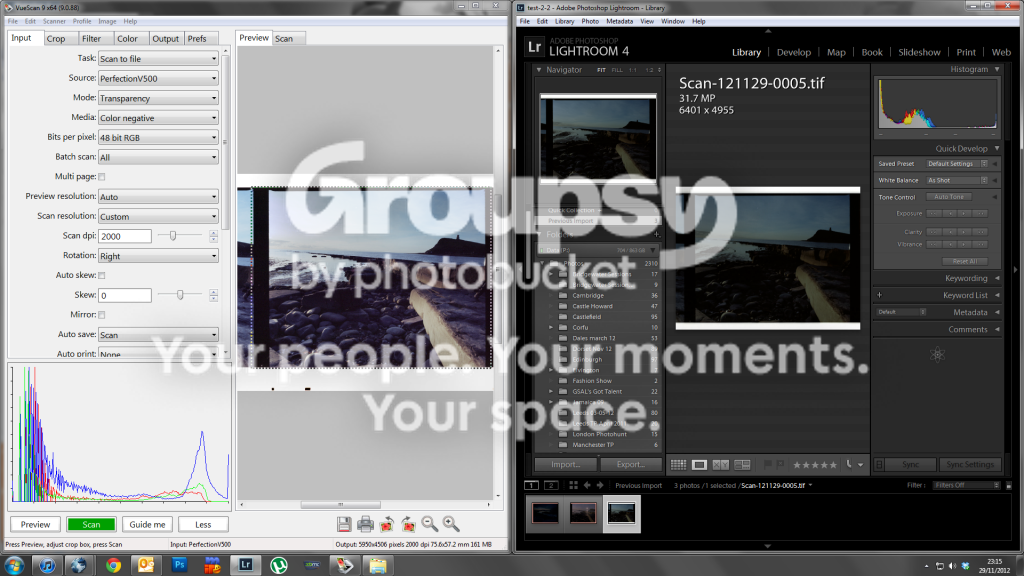
Task: Click the zoom in magnifier icon
Action: click(451, 524)
